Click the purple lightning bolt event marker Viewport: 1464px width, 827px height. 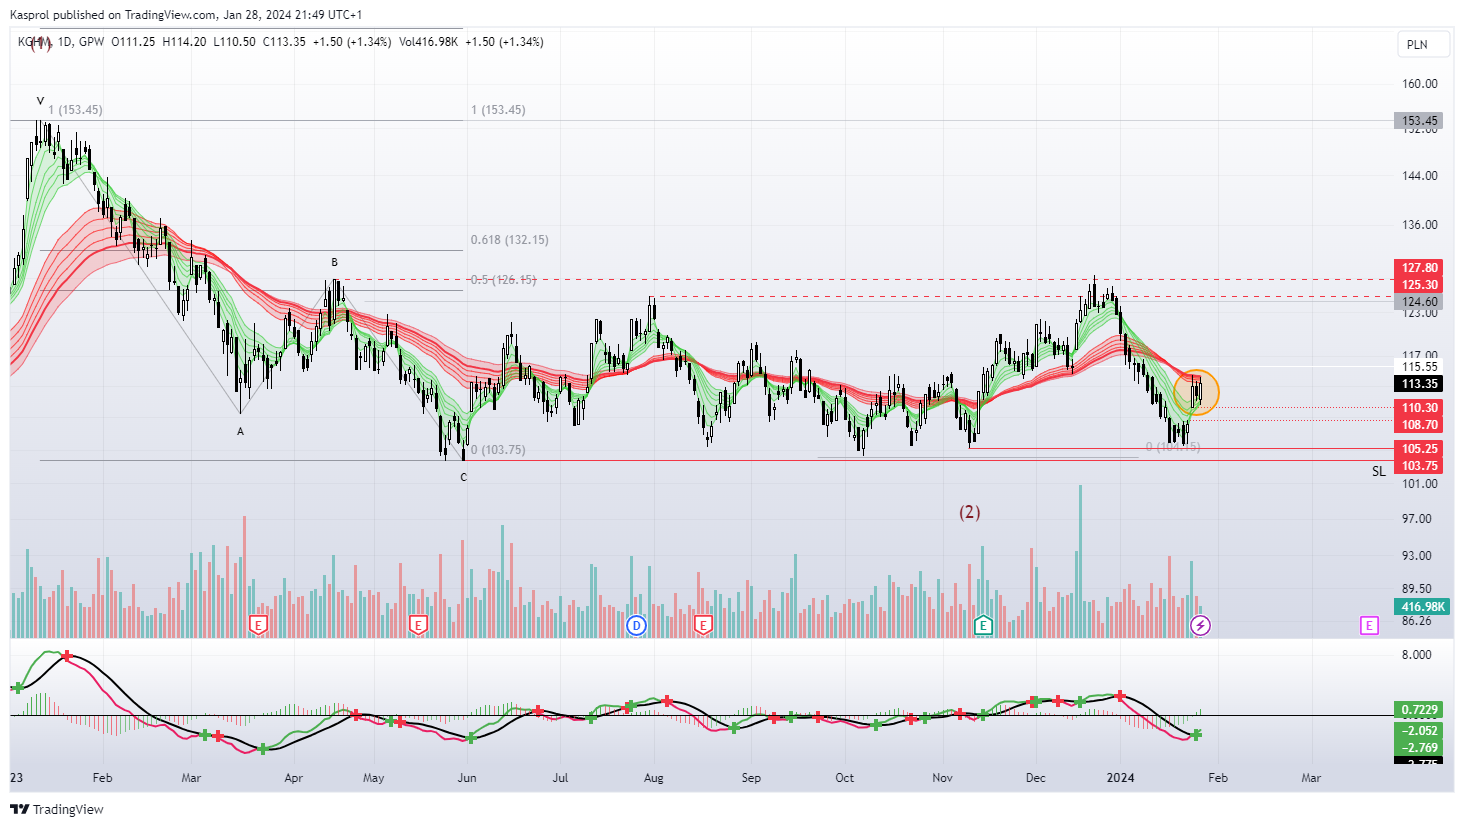pos(1200,626)
